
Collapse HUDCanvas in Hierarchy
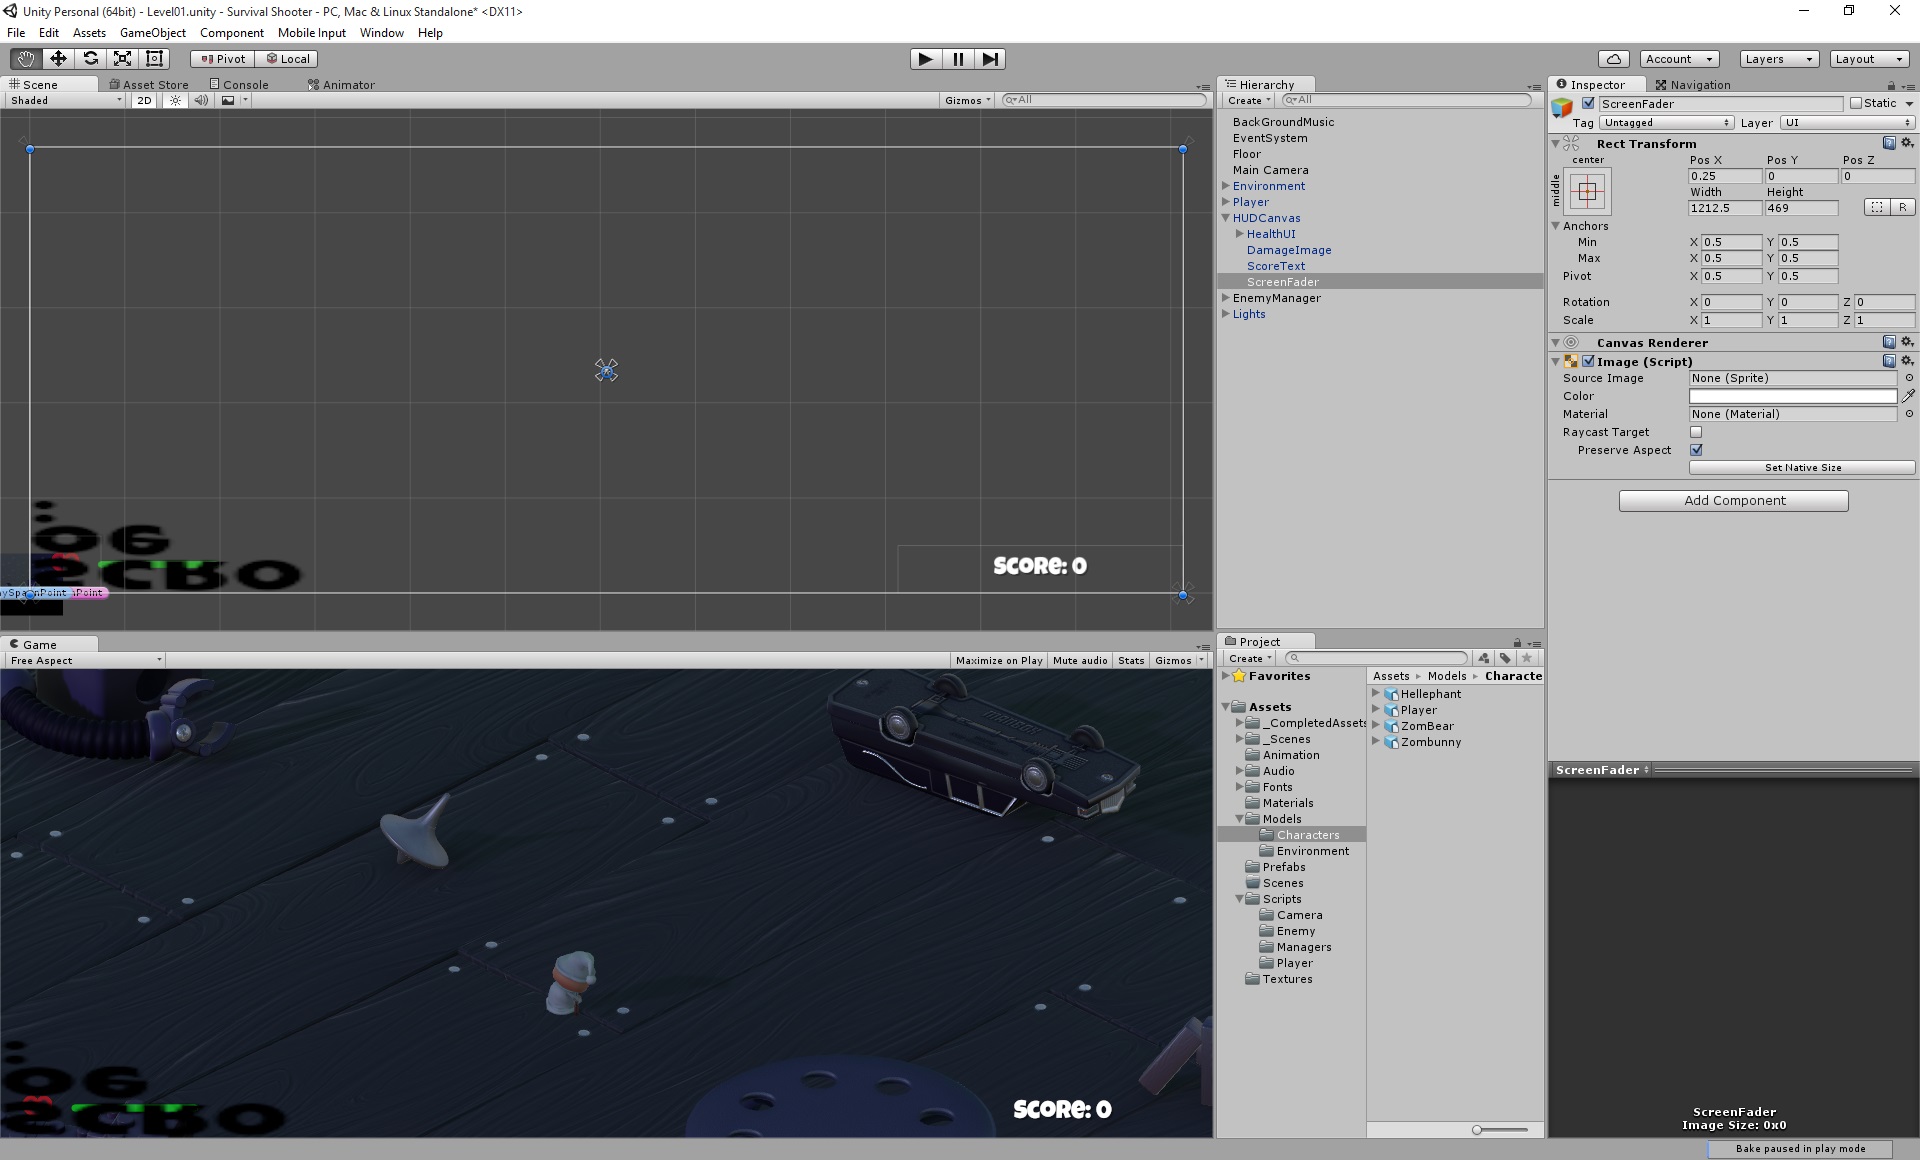(x=1226, y=218)
